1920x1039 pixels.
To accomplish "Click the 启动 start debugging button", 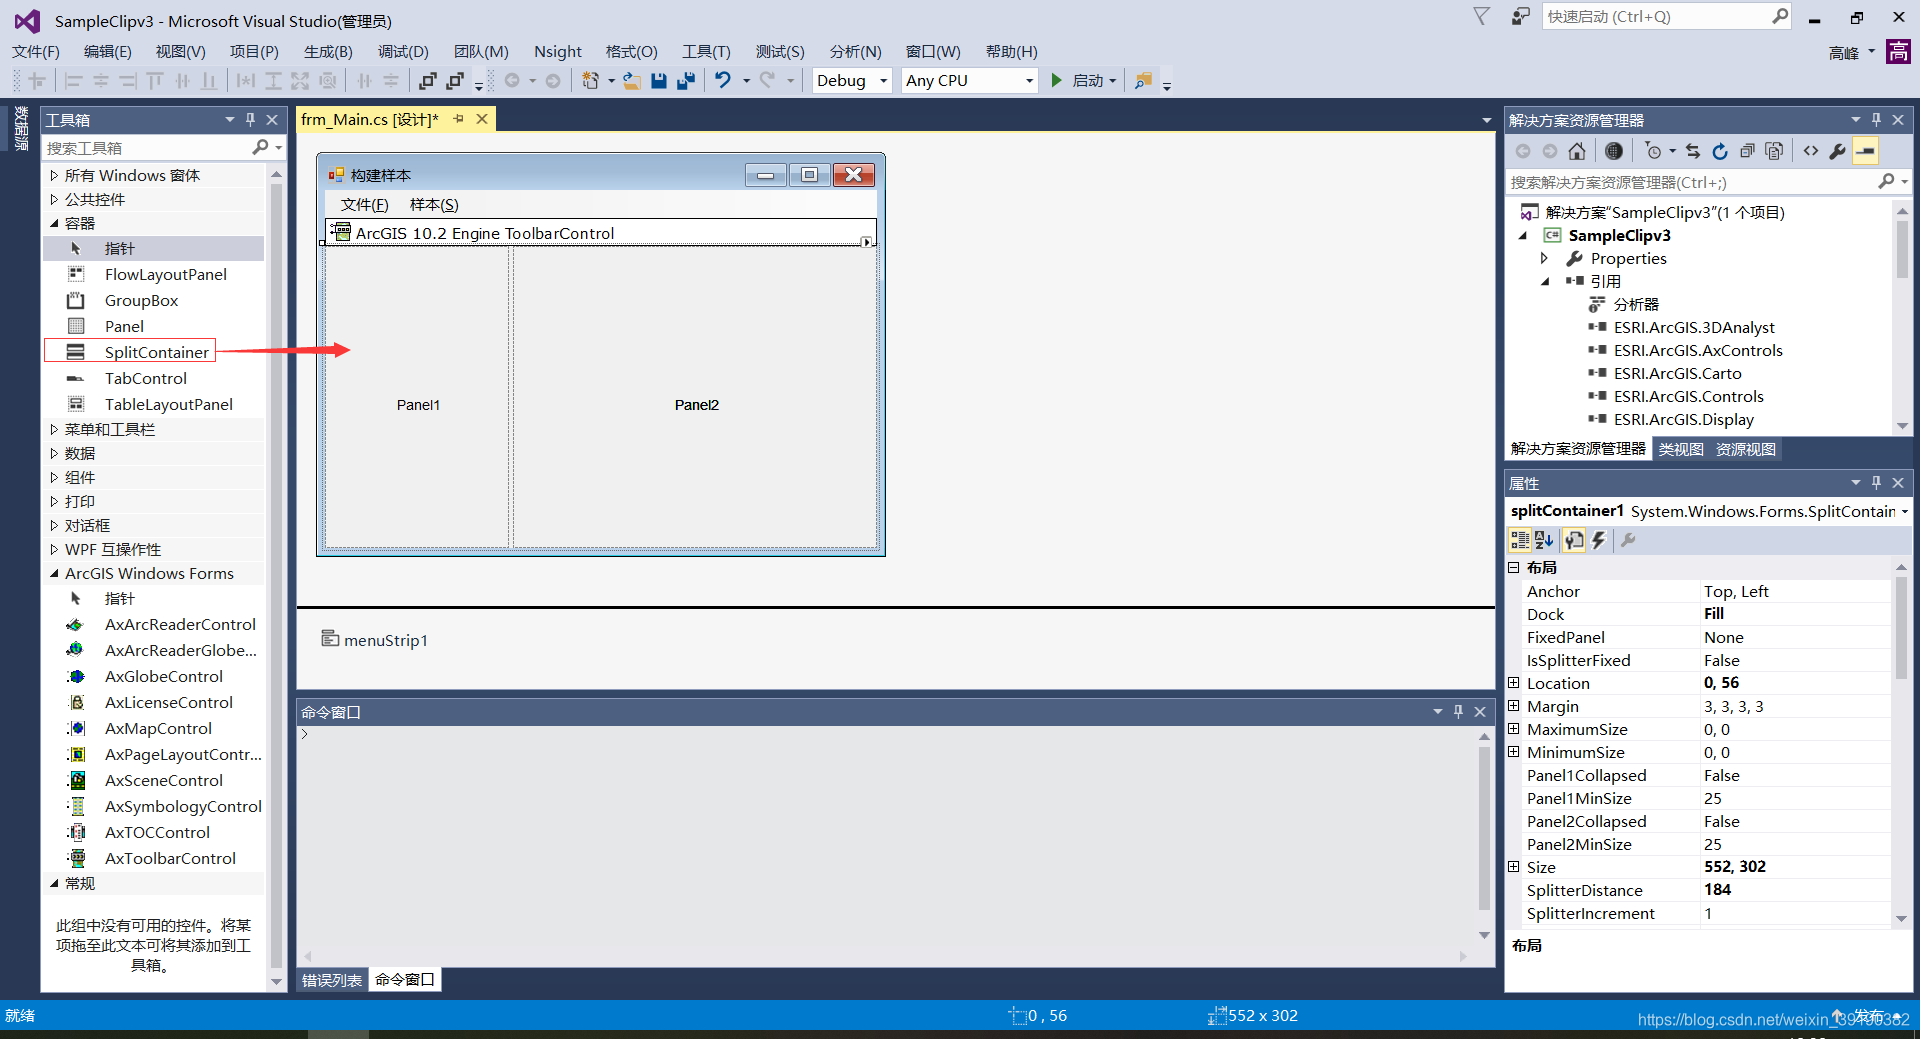I will tap(1084, 81).
